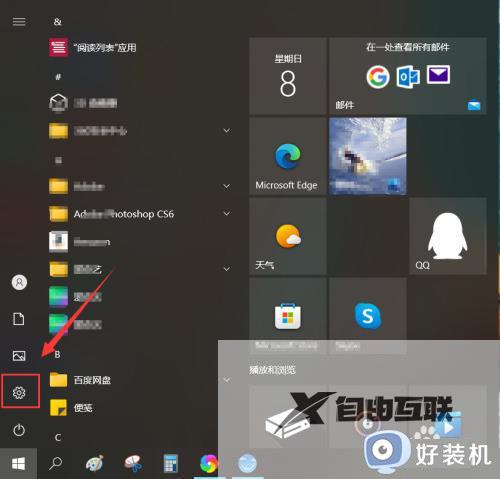
Task: Jump via the & letter header
Action: (58, 22)
